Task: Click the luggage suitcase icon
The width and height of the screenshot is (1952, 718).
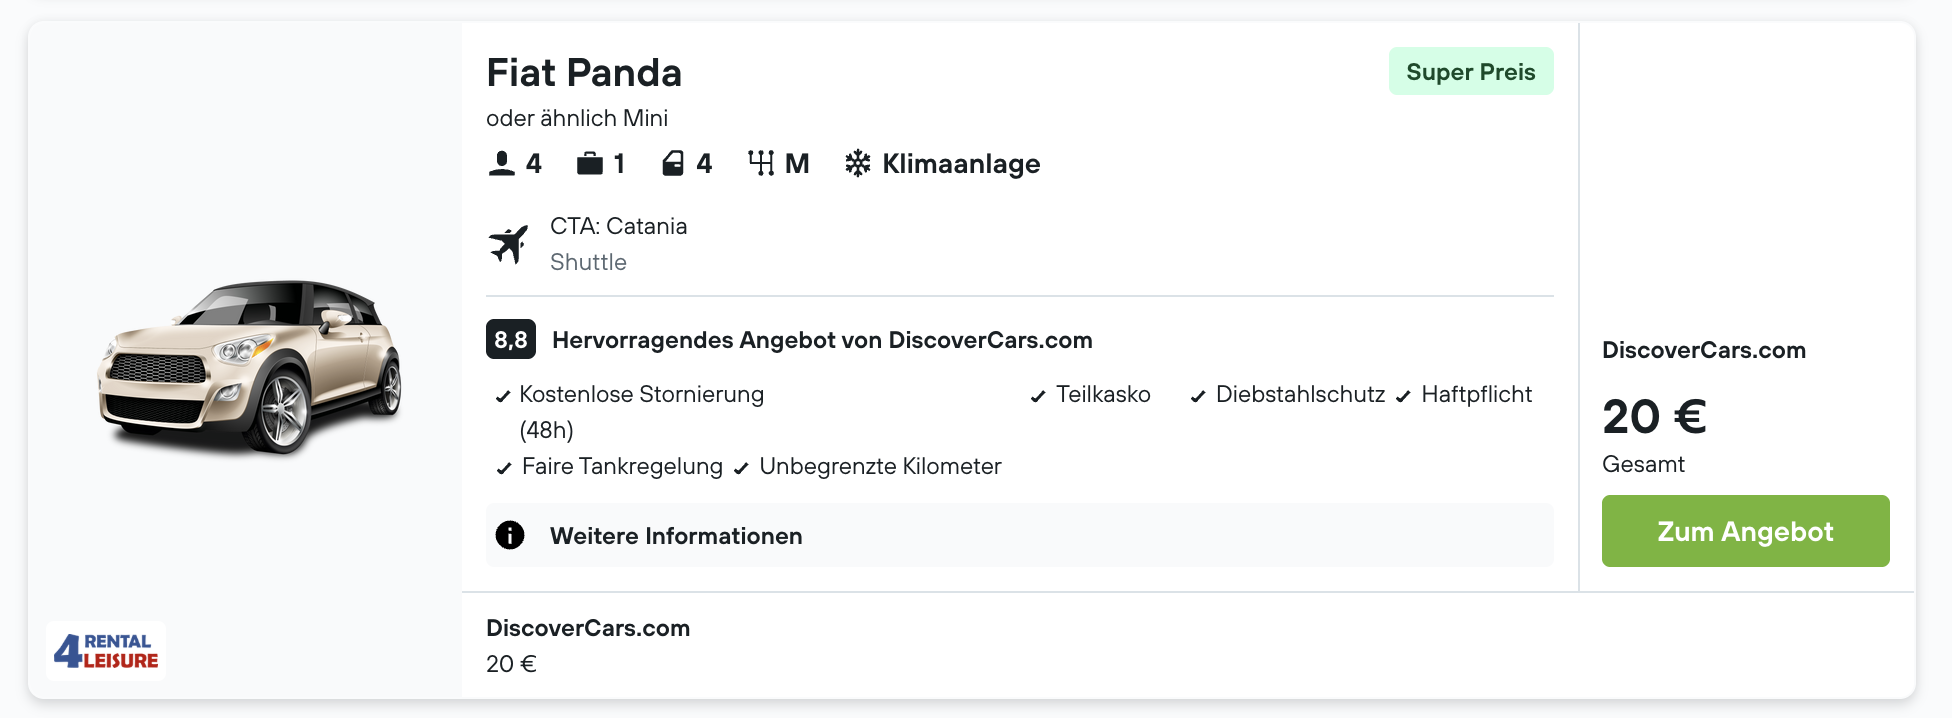Action: tap(589, 164)
